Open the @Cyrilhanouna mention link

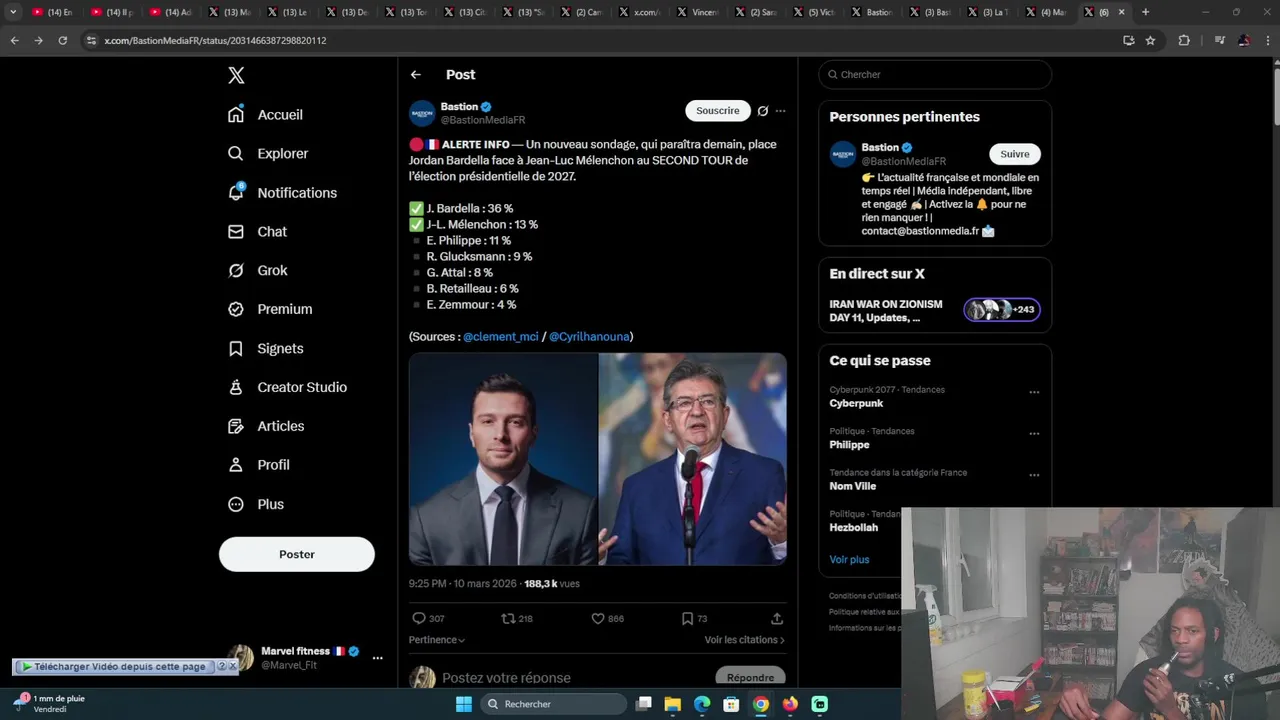click(589, 337)
